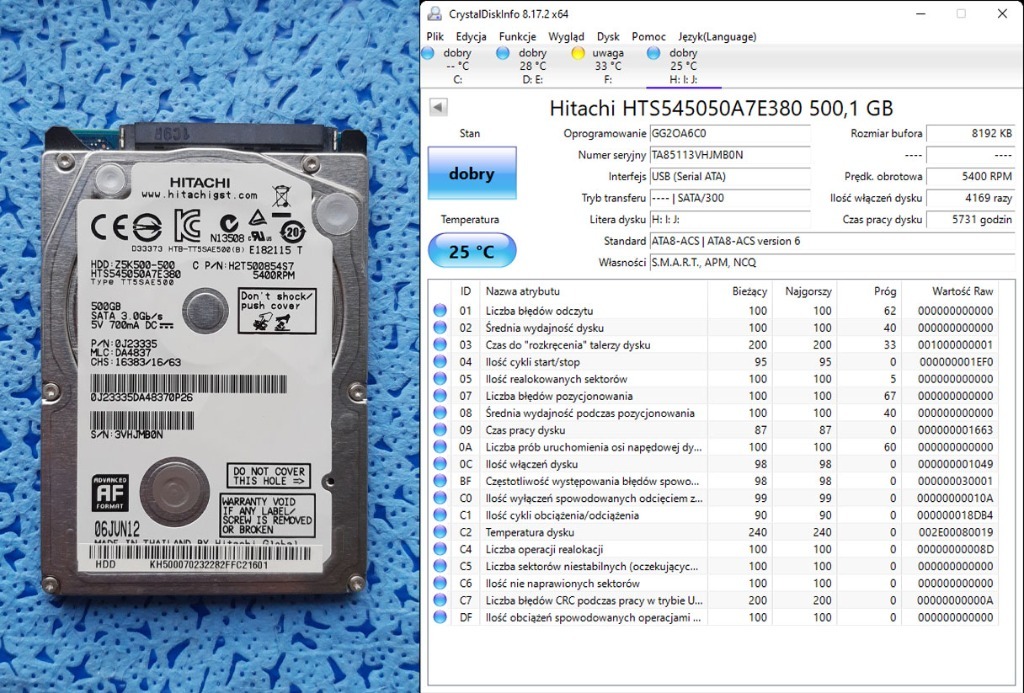Screen dimensions: 1024x693
Task: Switch to the H: I: J: disk tab
Action: pyautogui.click(x=683, y=66)
